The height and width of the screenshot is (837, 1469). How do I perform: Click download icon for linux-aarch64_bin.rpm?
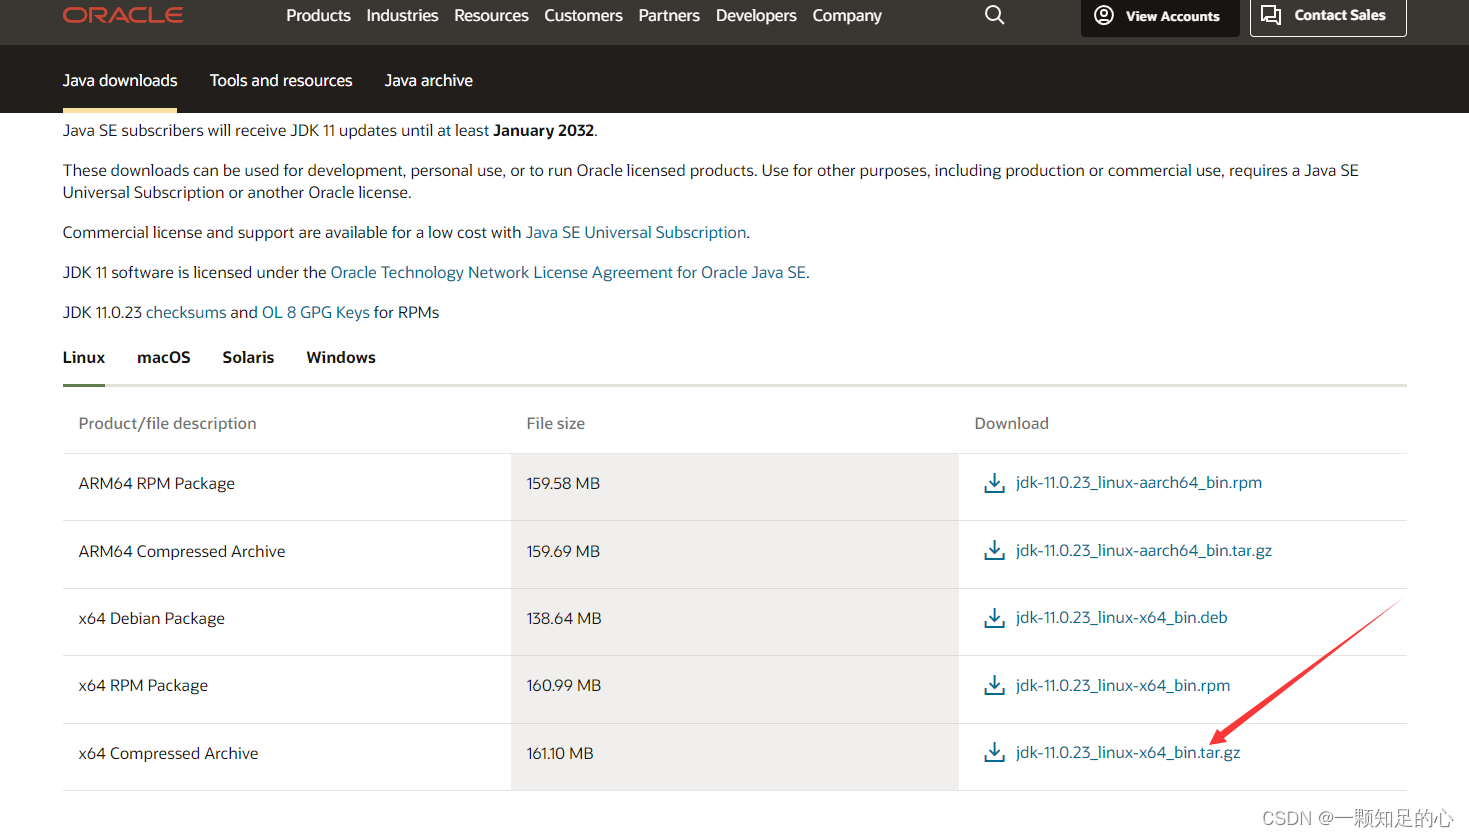994,483
